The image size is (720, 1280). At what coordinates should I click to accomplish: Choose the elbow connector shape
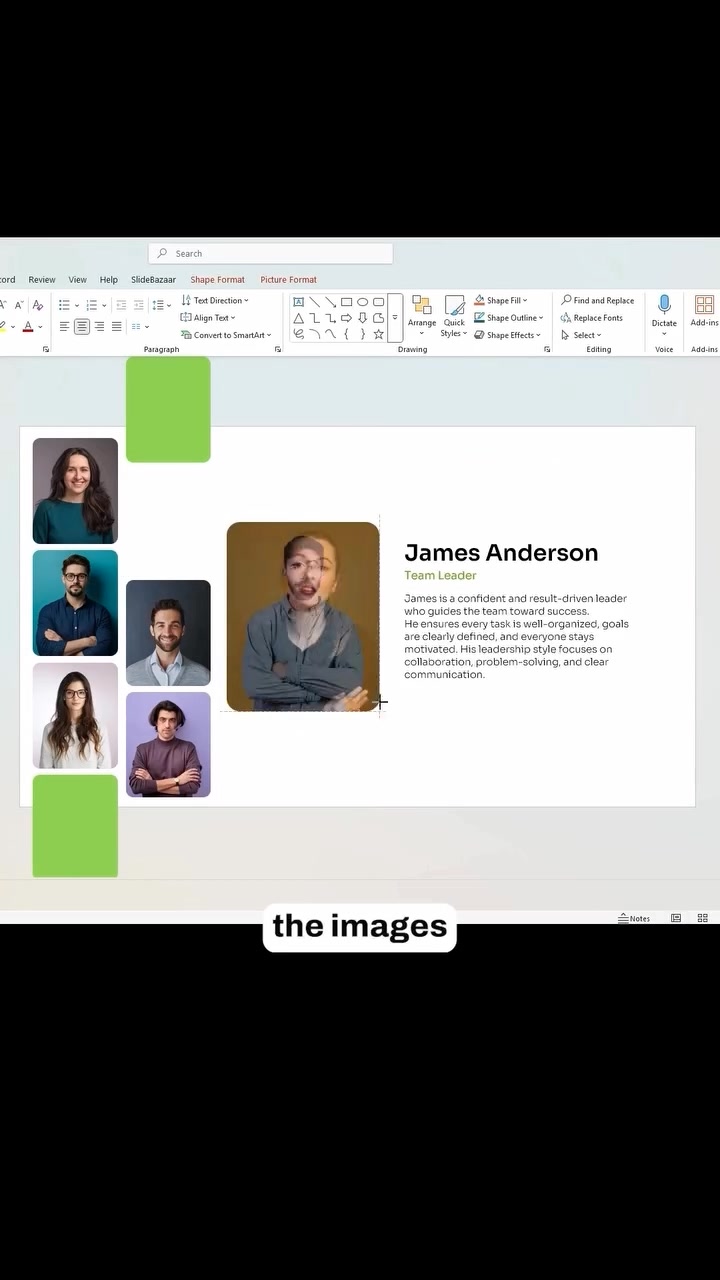pyautogui.click(x=314, y=318)
